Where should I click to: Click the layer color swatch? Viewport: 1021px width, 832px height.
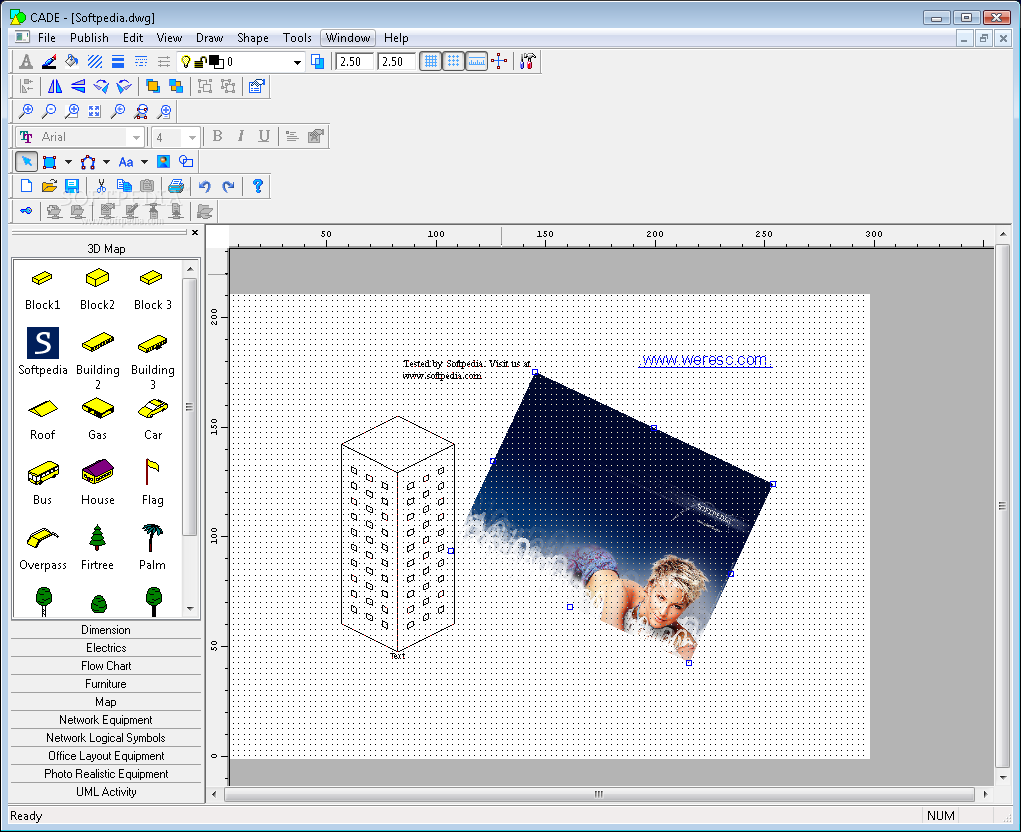(216, 62)
